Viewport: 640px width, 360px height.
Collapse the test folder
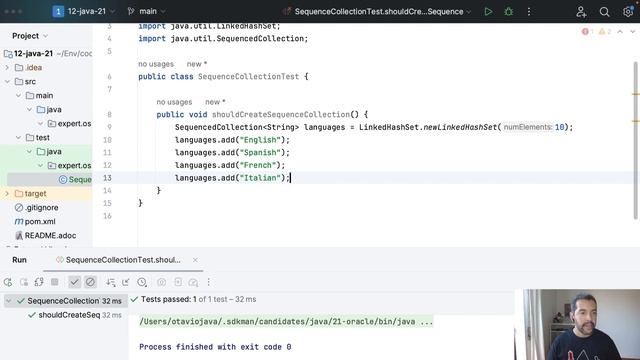[18, 138]
